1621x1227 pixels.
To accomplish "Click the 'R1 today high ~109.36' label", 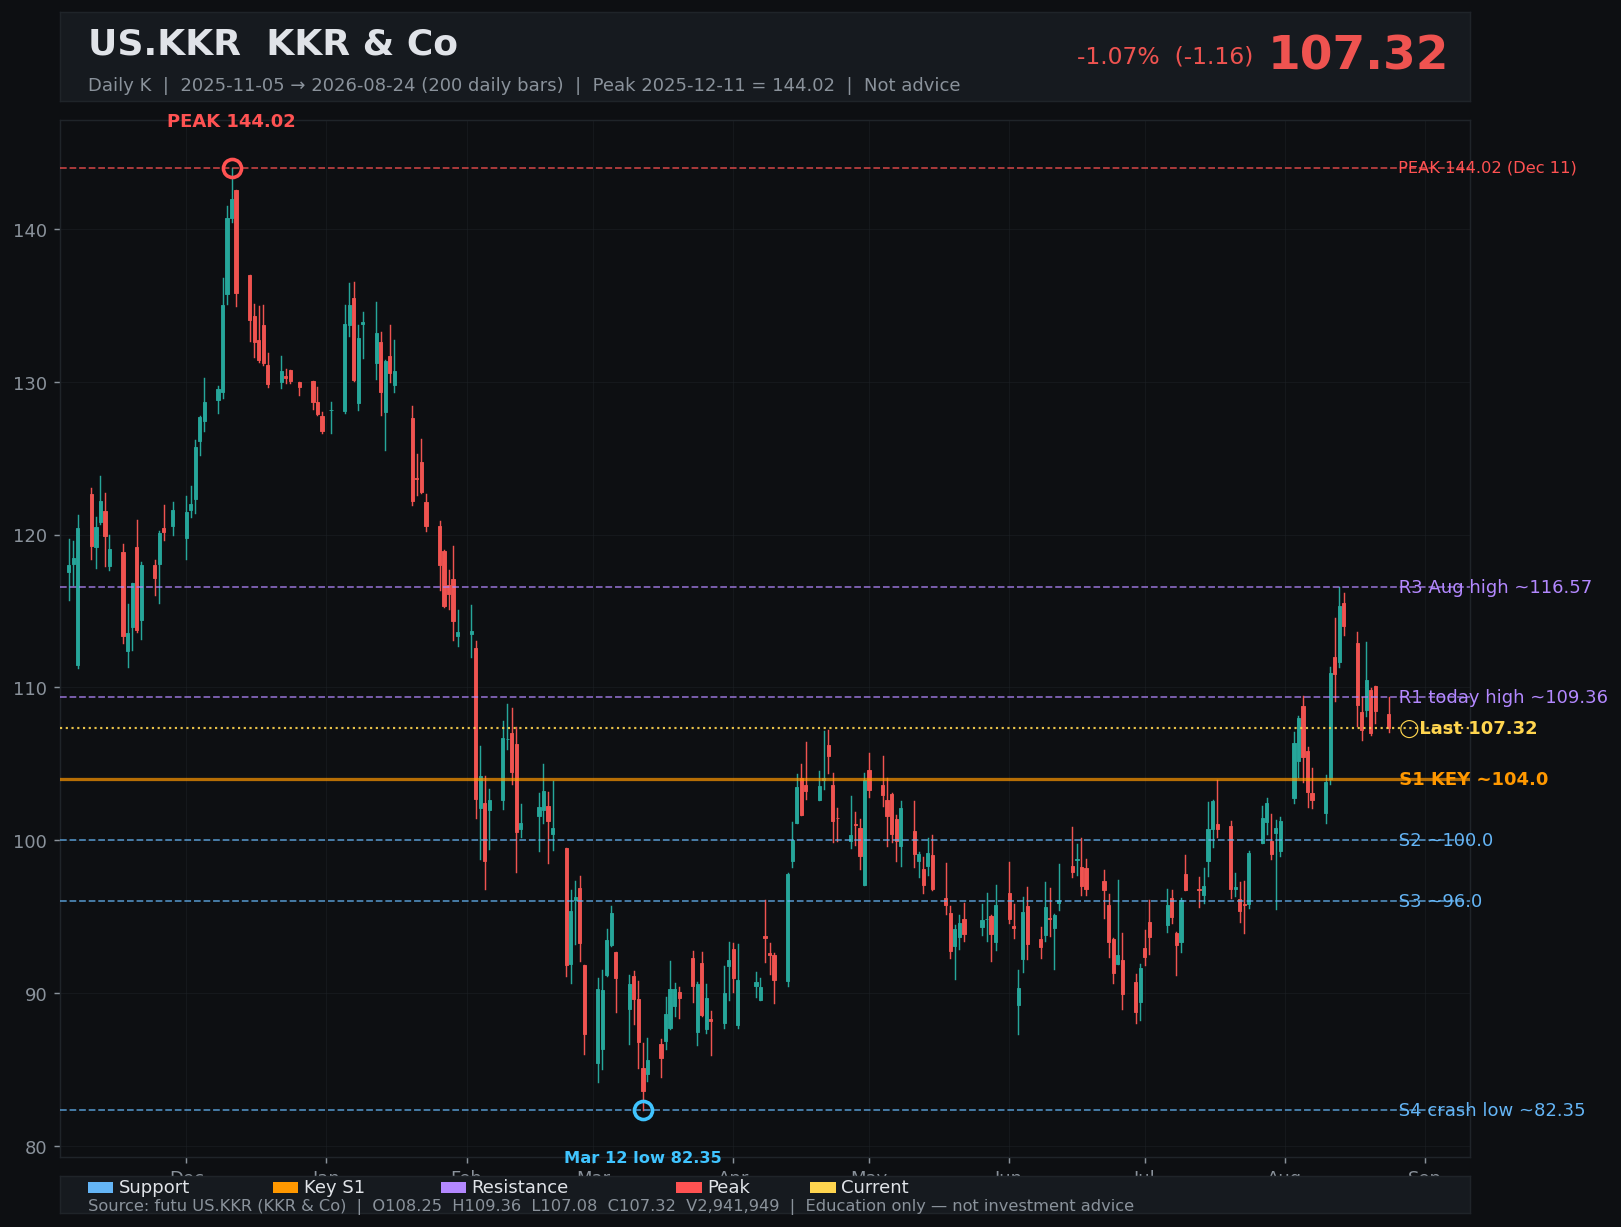I will 1503,697.
